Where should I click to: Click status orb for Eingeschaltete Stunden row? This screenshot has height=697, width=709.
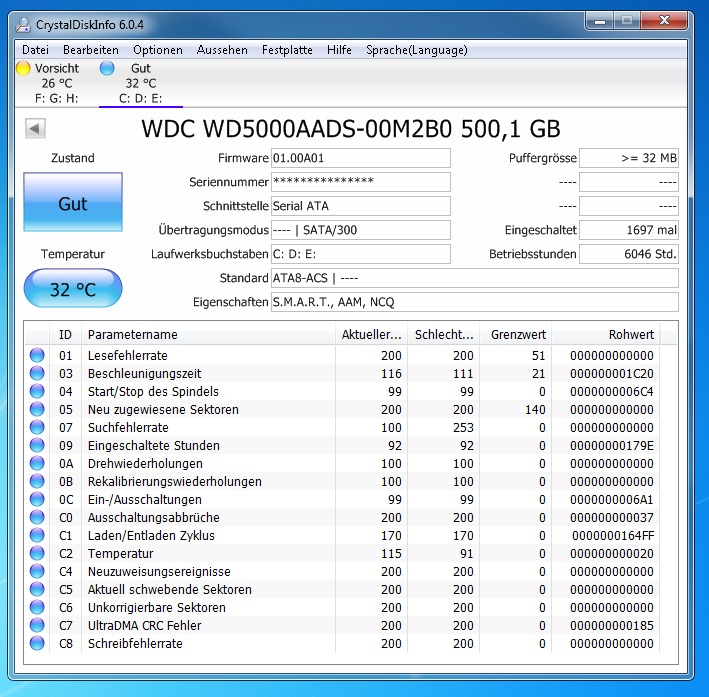coord(37,445)
